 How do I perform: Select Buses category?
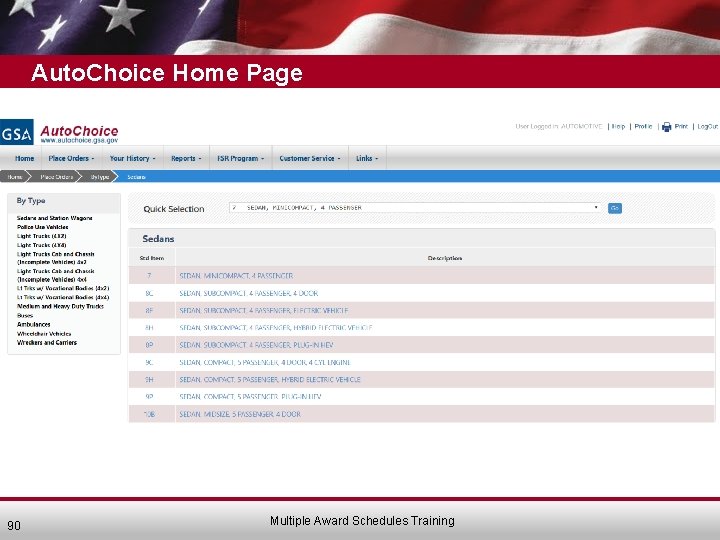25,315
